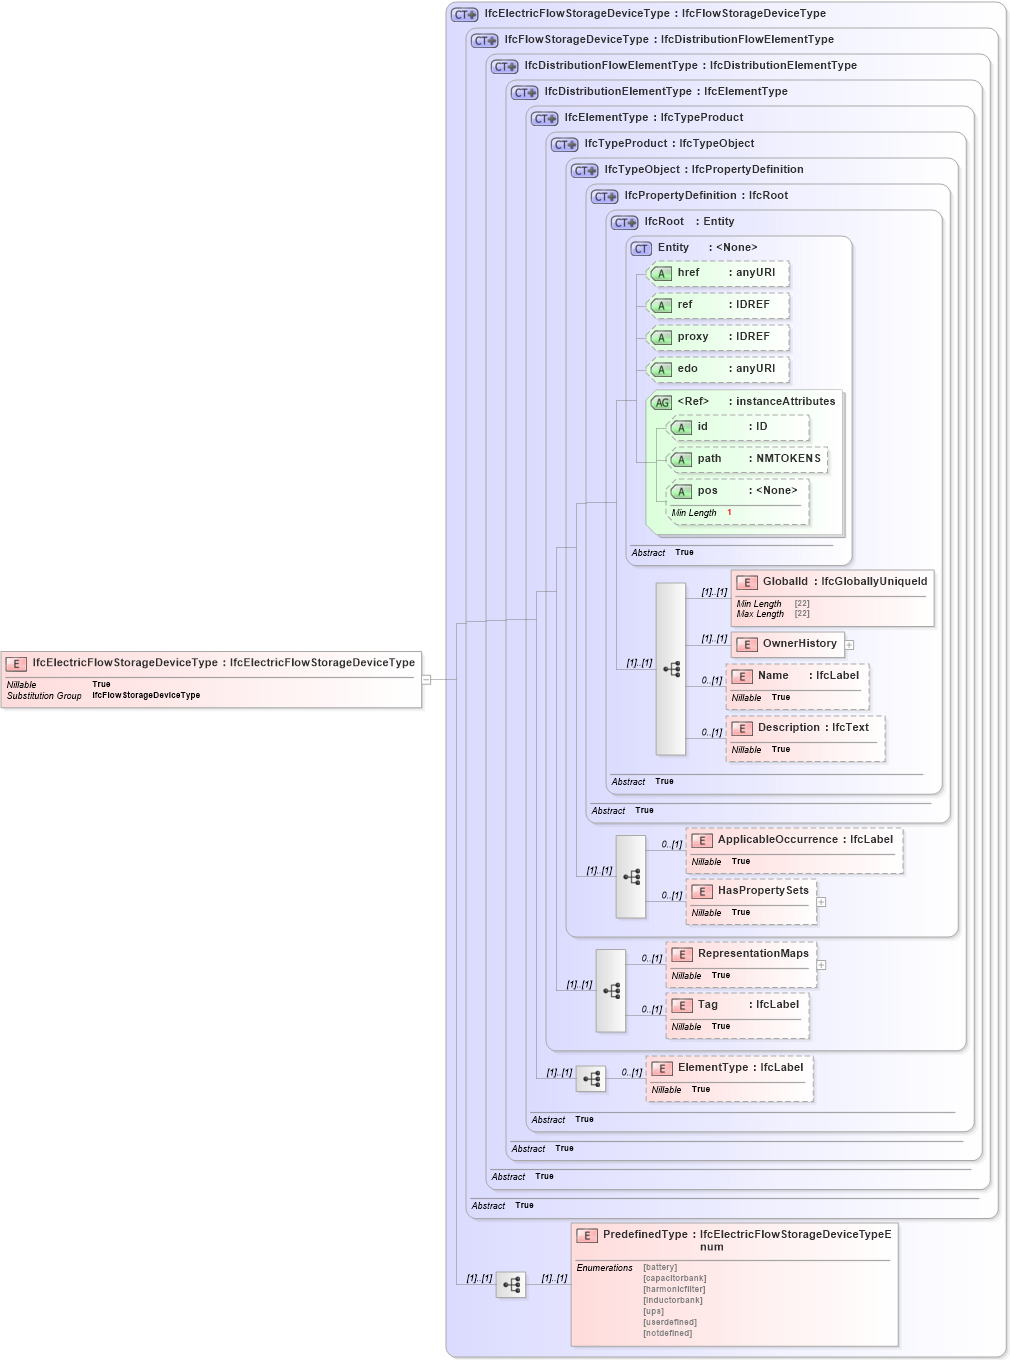
Task: Click the A icon for the proxy attribute
Action: point(661,337)
